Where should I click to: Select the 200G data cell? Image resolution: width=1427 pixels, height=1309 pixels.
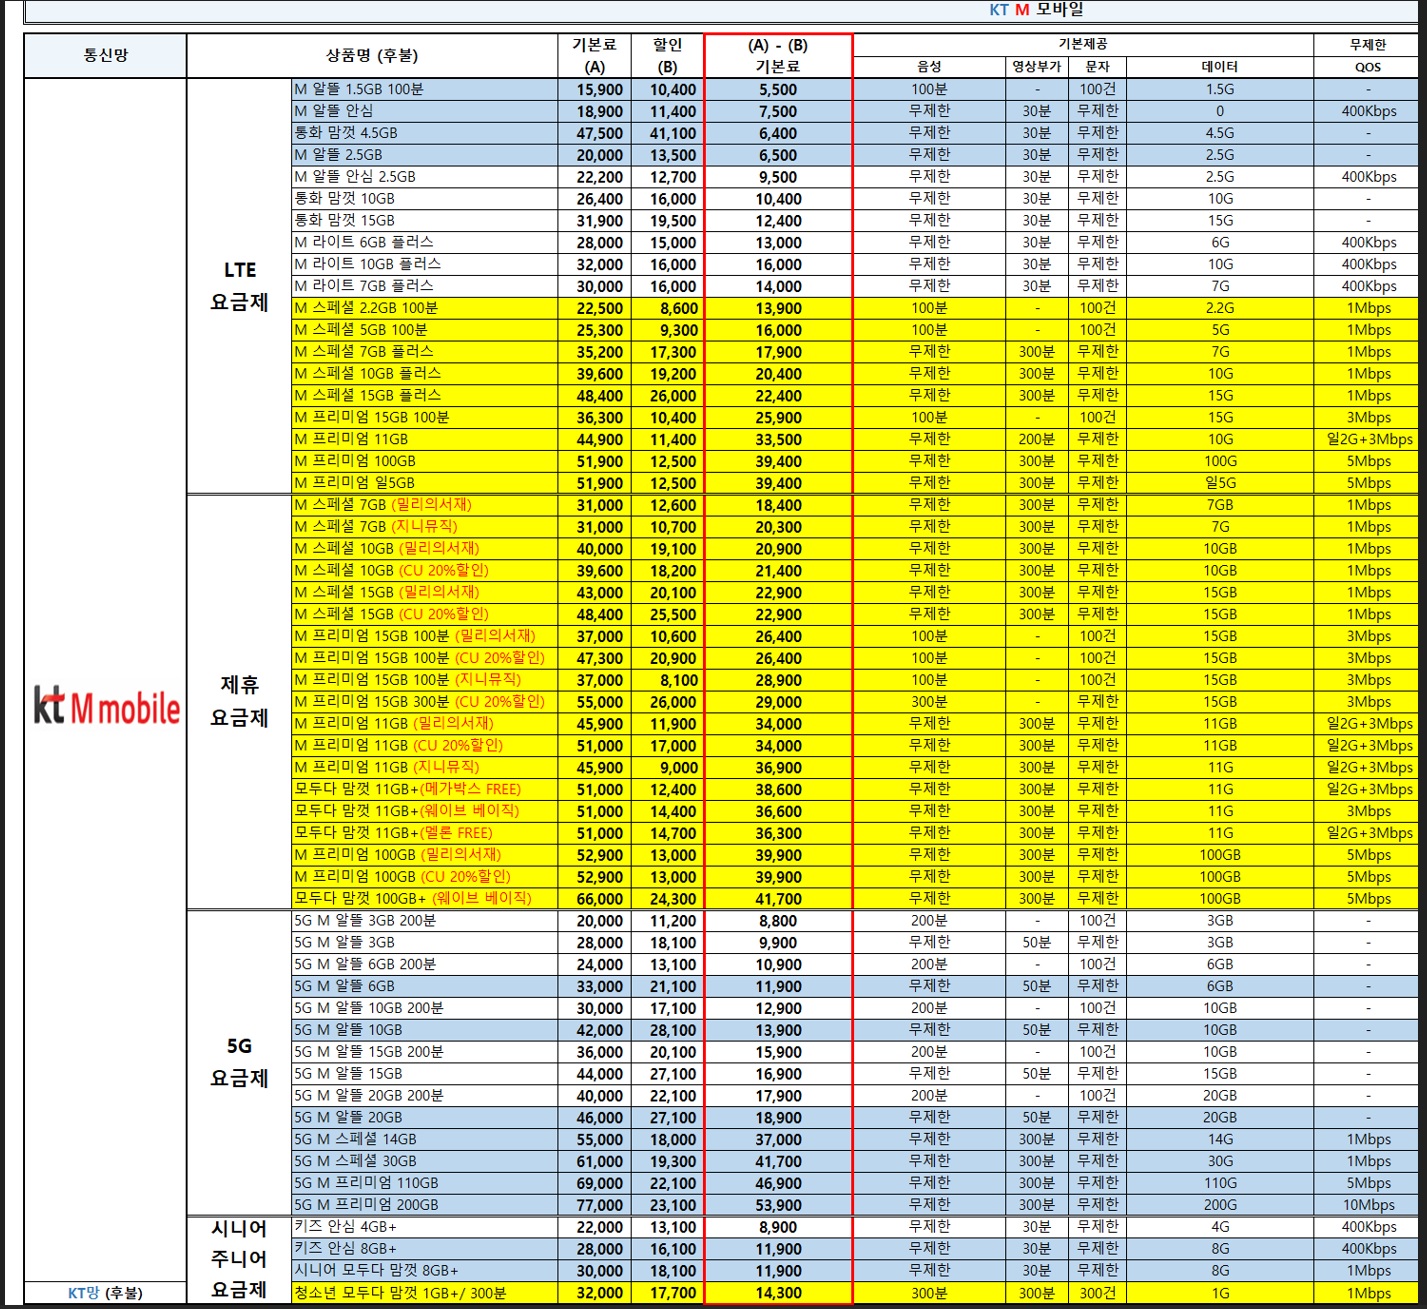coord(1220,1205)
